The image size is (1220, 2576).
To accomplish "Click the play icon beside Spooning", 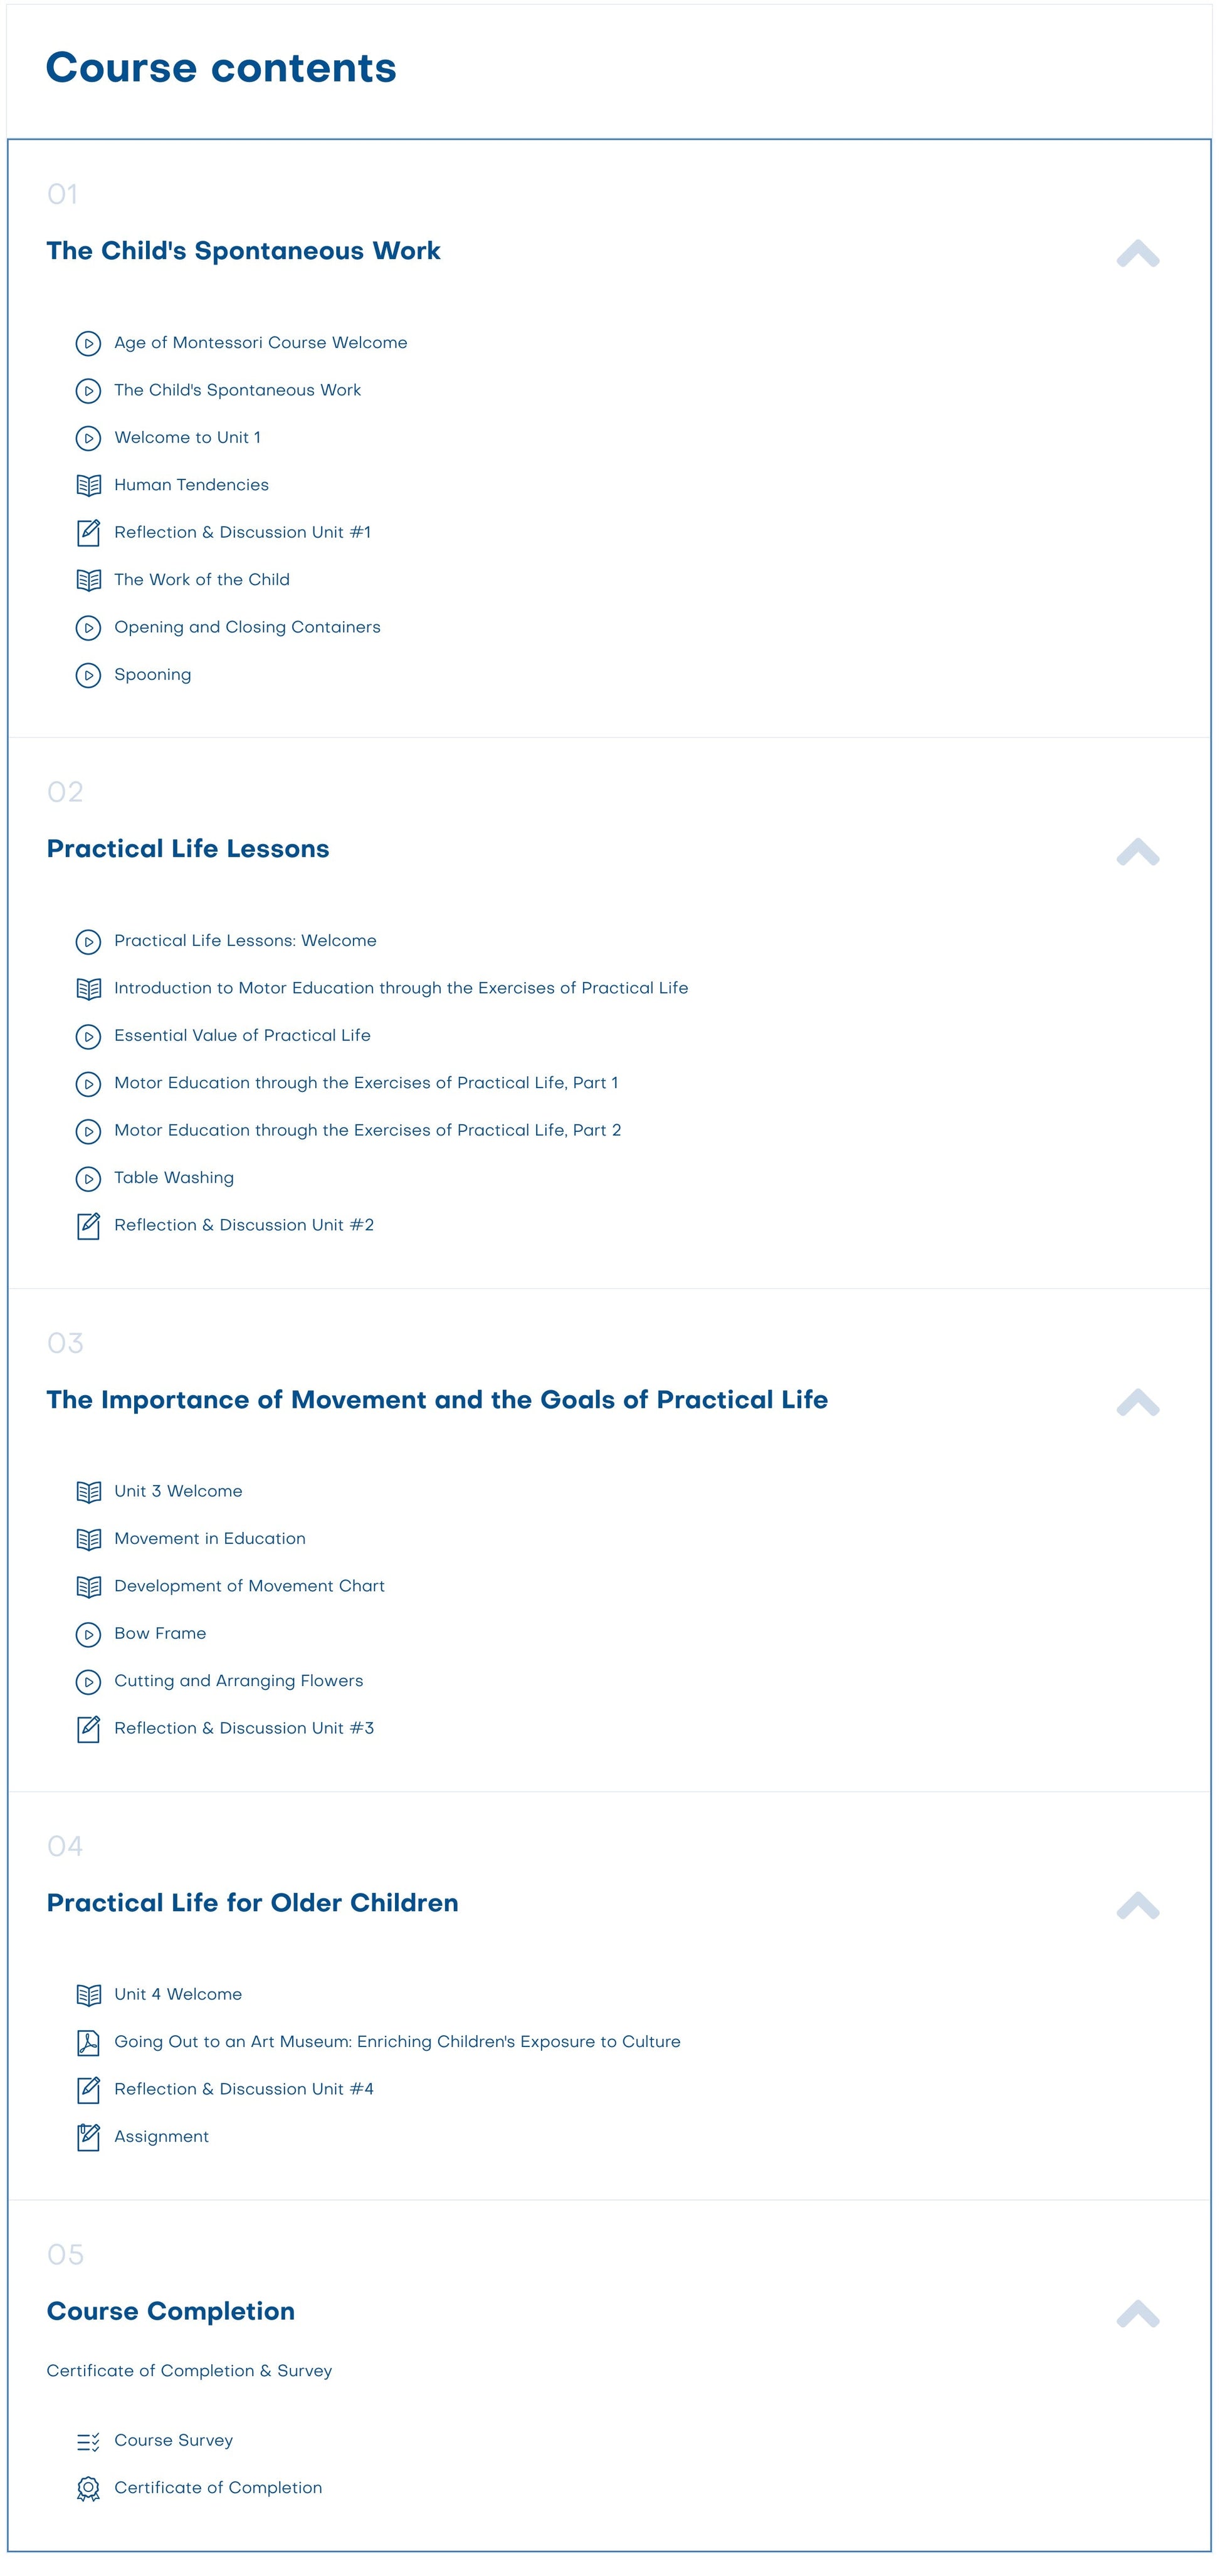I will (x=88, y=675).
